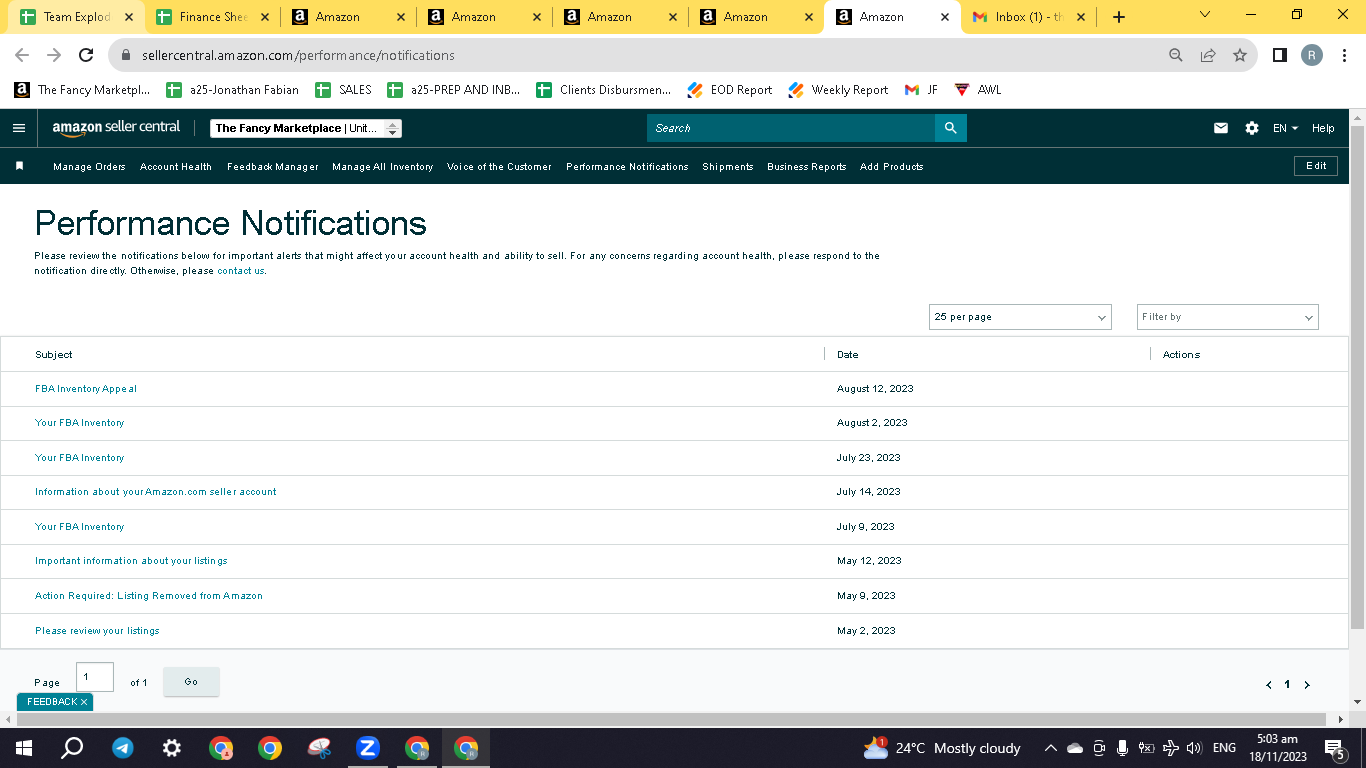1366x768 pixels.
Task: Open Account Health in navigation bar
Action: (x=176, y=167)
